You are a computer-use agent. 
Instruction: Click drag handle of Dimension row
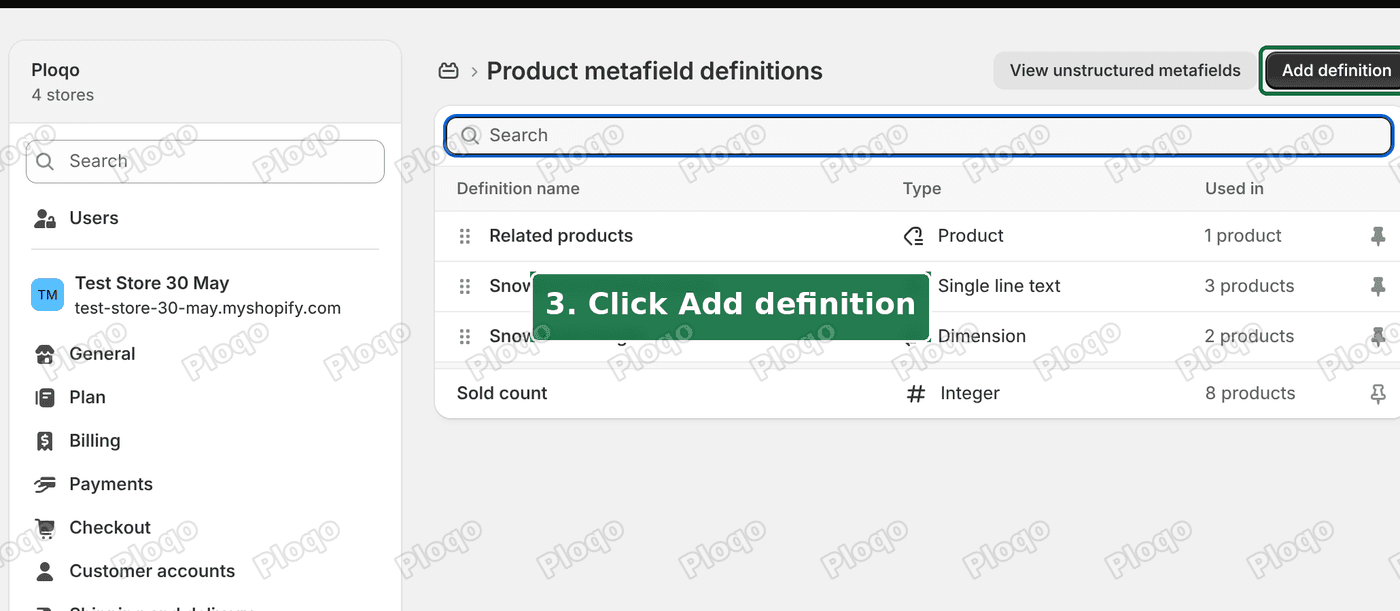pyautogui.click(x=465, y=337)
